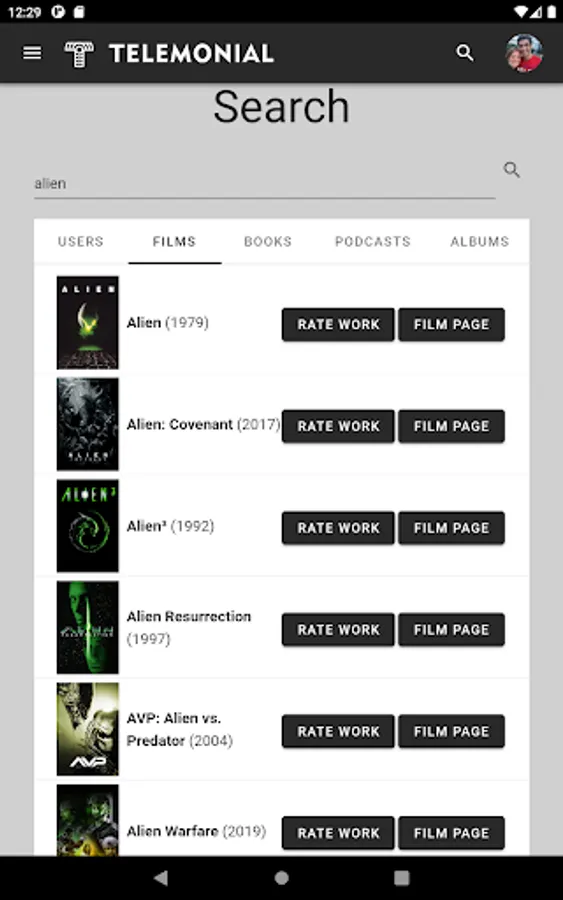Click Rate Work for Alien (1979)
This screenshot has height=900, width=563.
click(x=338, y=324)
